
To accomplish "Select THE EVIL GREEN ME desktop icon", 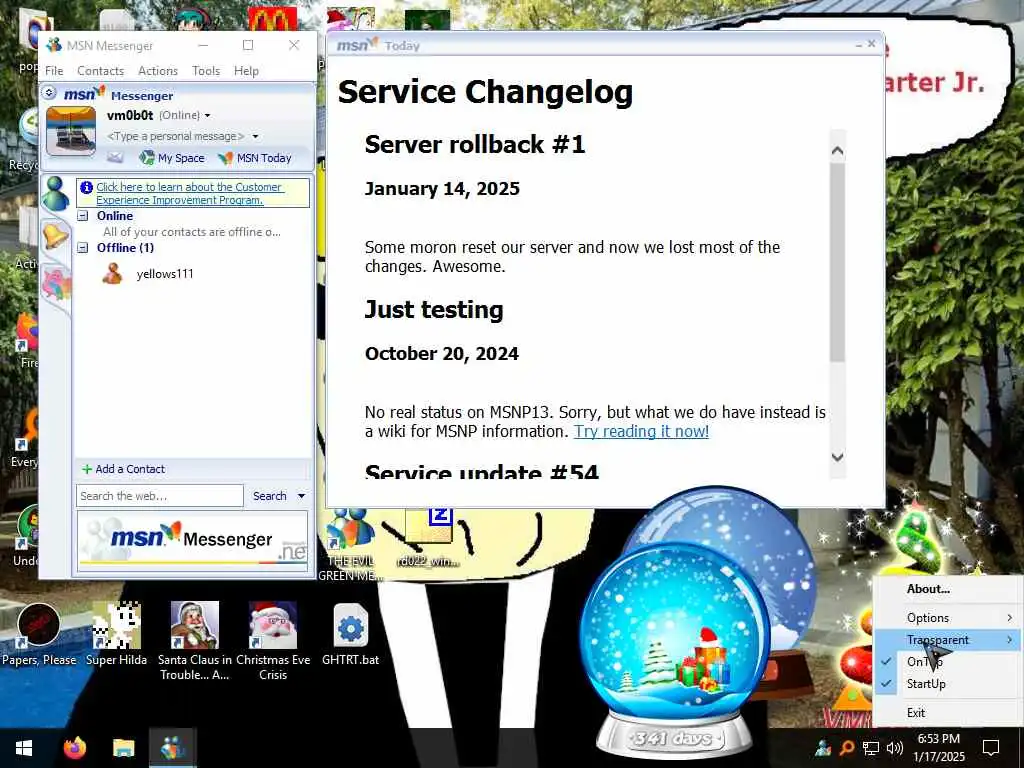I will click(x=349, y=546).
